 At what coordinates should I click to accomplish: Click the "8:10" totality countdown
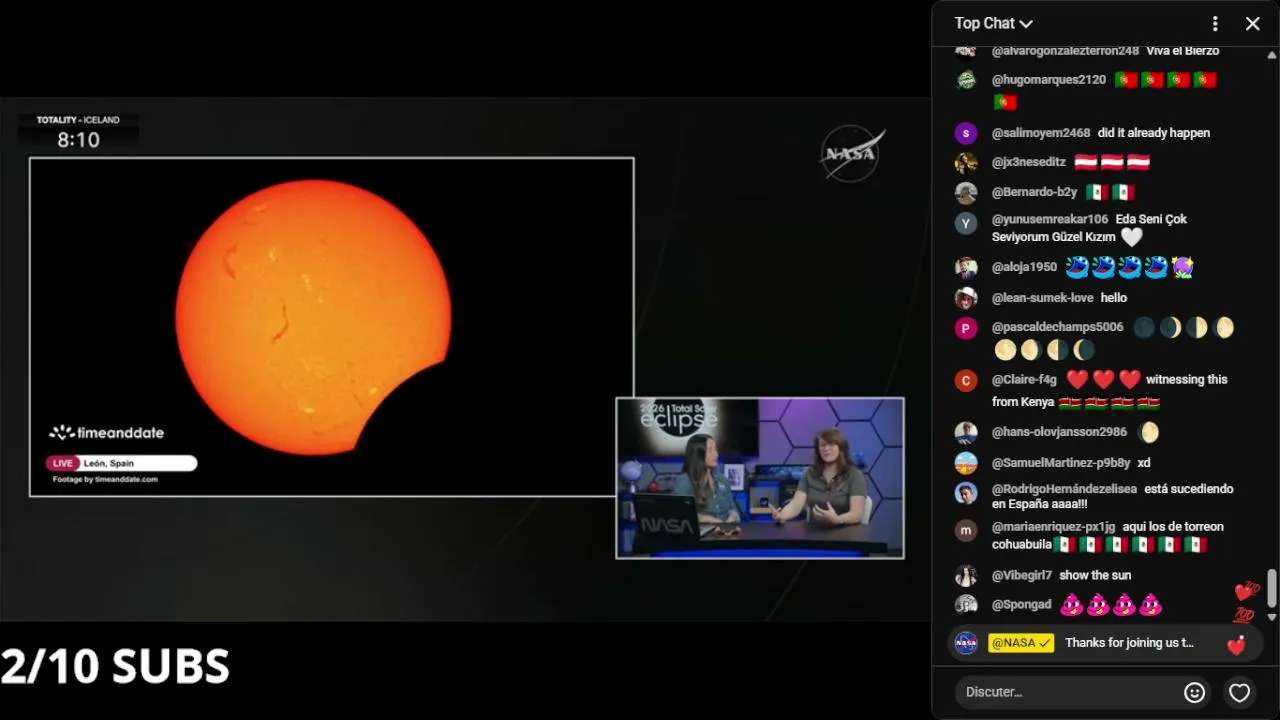coord(78,140)
